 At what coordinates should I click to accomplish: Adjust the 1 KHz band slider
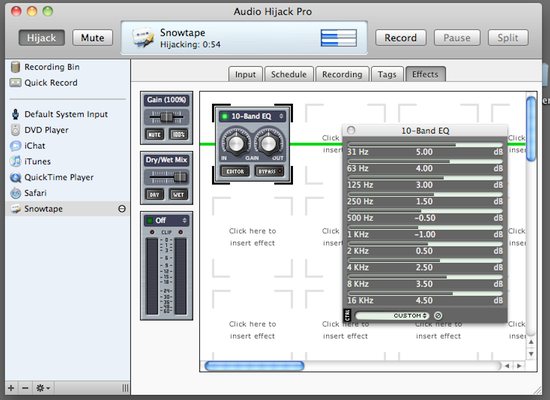pyautogui.click(x=425, y=227)
